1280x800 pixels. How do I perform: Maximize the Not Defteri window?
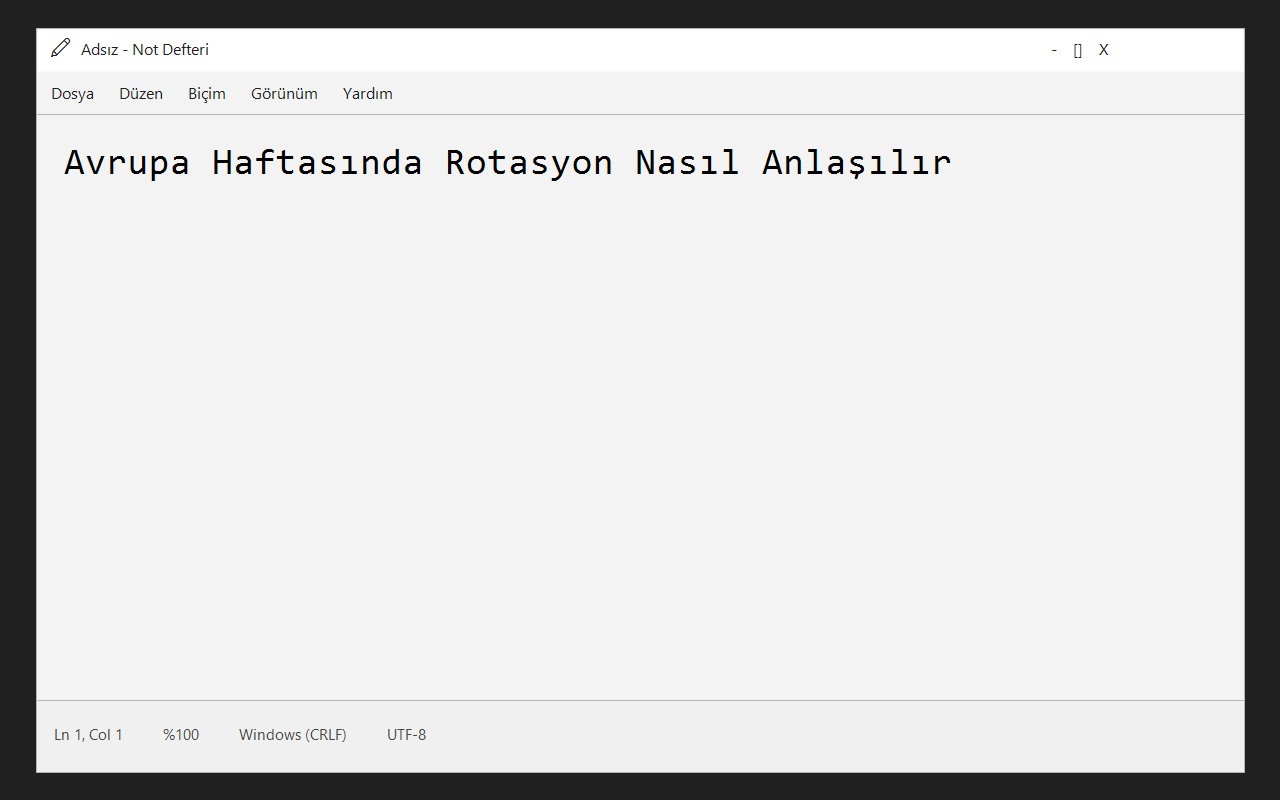click(1078, 50)
